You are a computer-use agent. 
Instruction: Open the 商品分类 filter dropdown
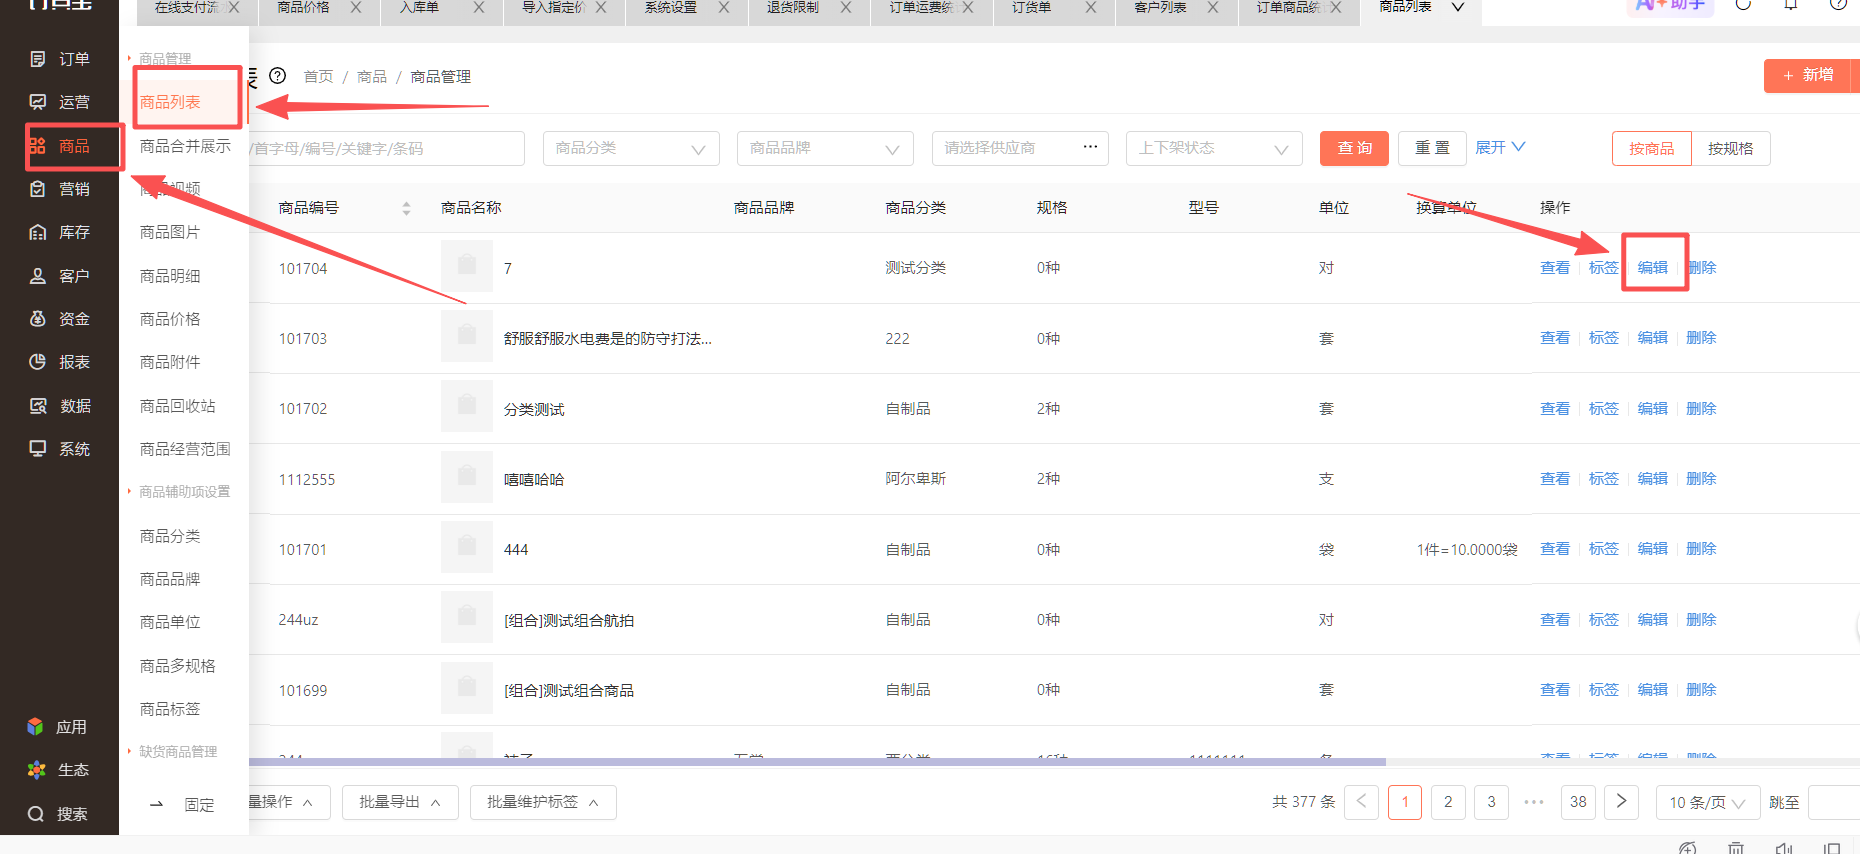point(631,148)
